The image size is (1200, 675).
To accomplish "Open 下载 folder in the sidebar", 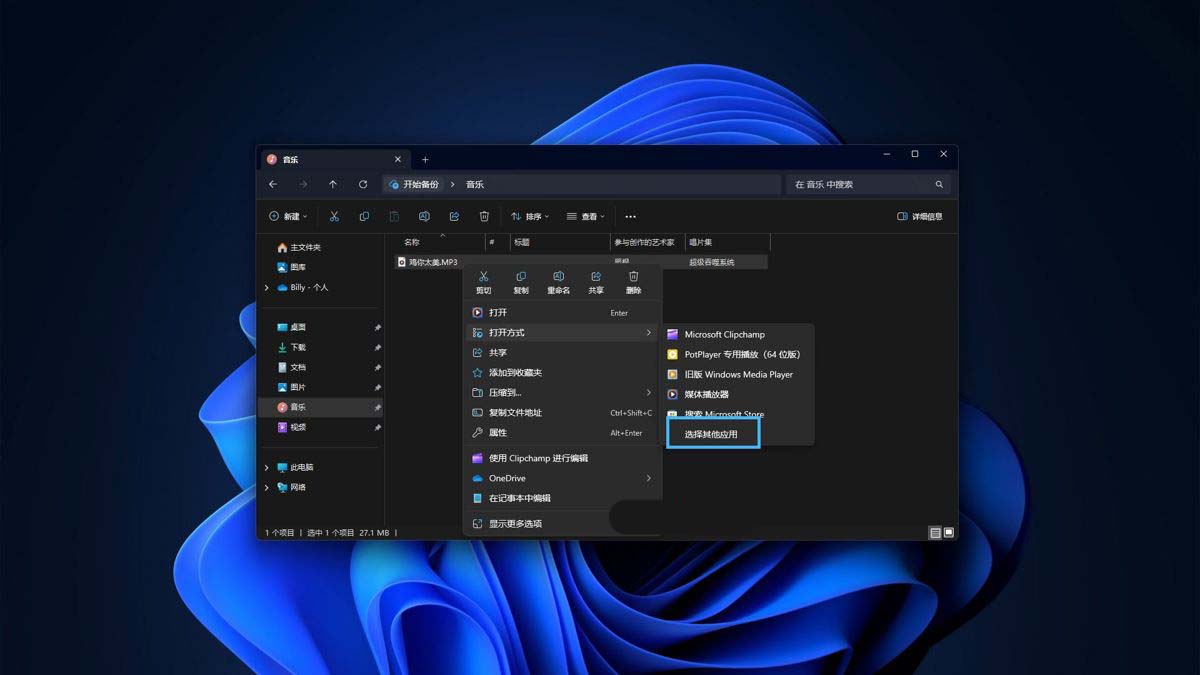I will pyautogui.click(x=298, y=347).
